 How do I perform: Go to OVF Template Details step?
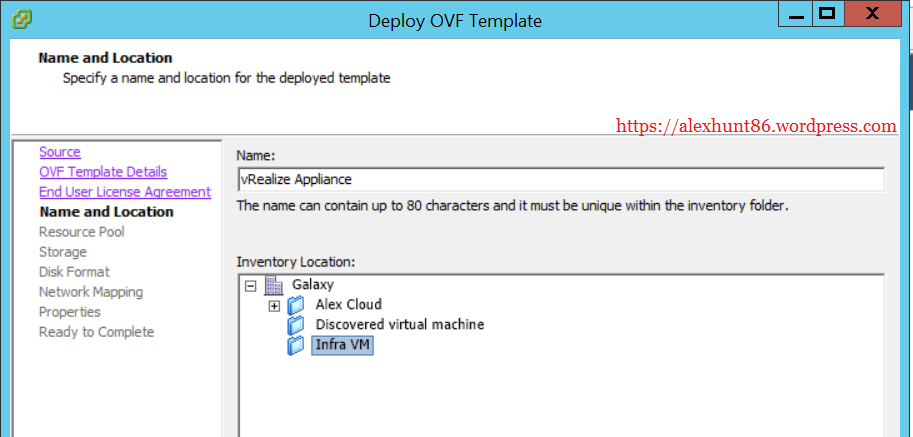[103, 172]
